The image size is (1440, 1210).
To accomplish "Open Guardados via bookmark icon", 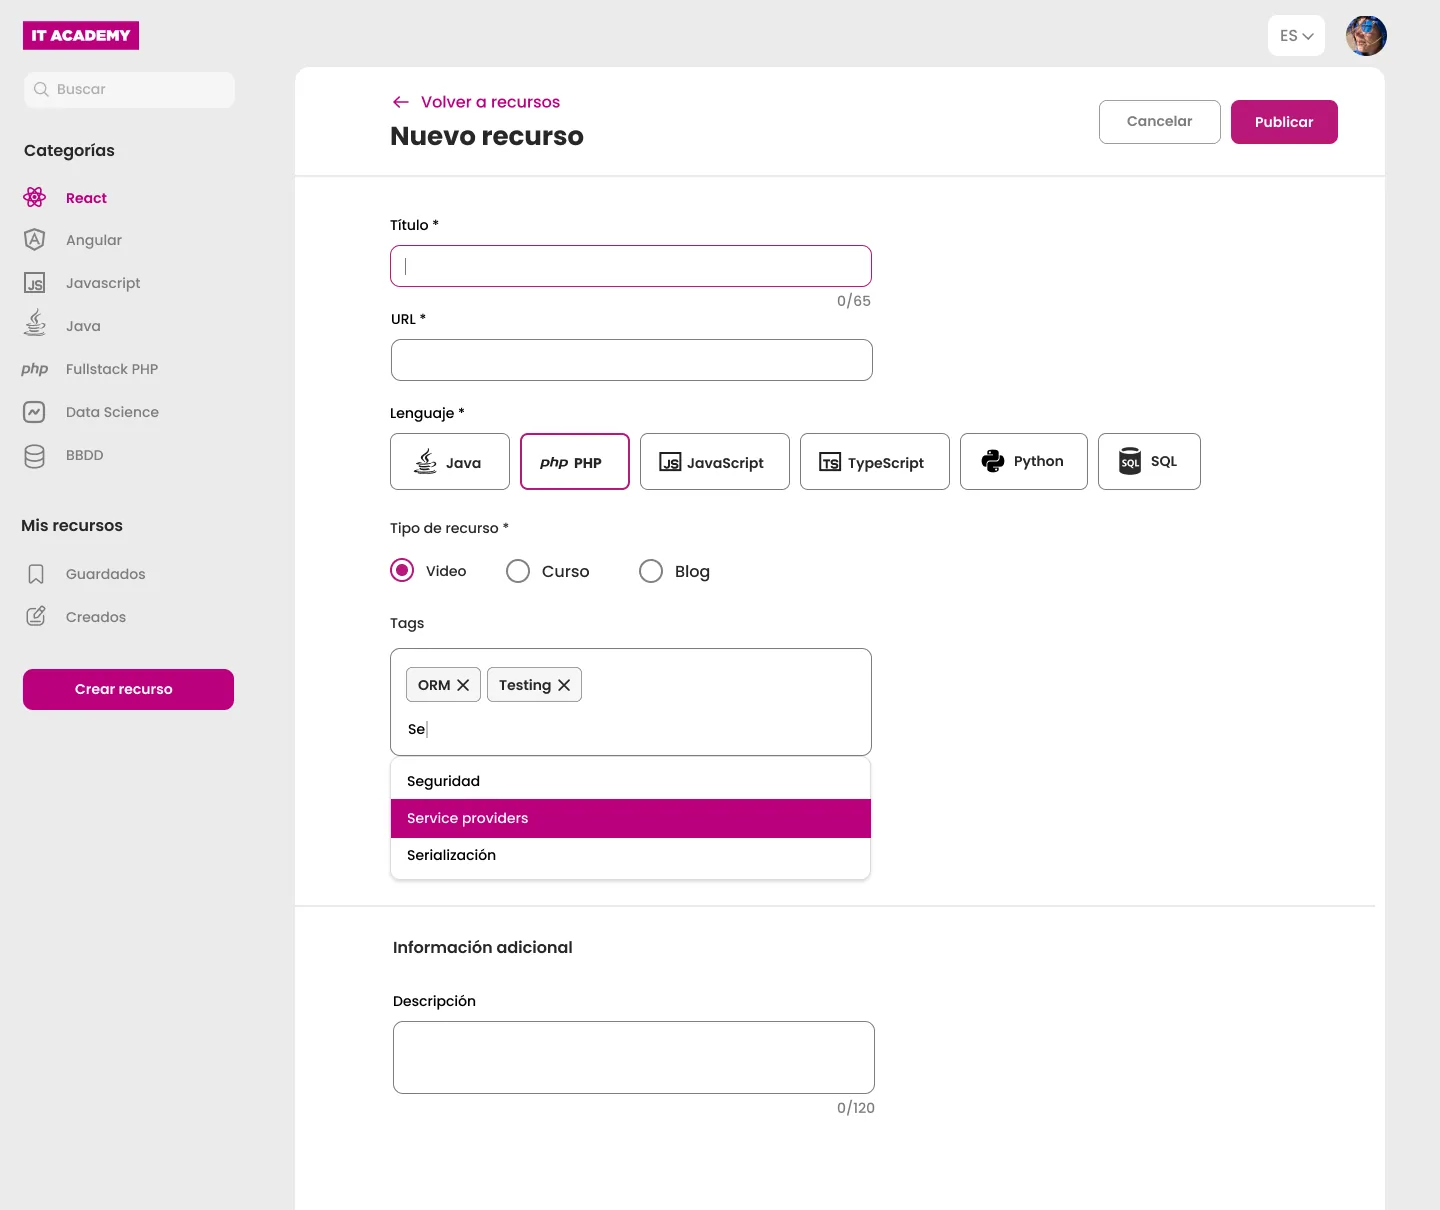I will click(36, 574).
